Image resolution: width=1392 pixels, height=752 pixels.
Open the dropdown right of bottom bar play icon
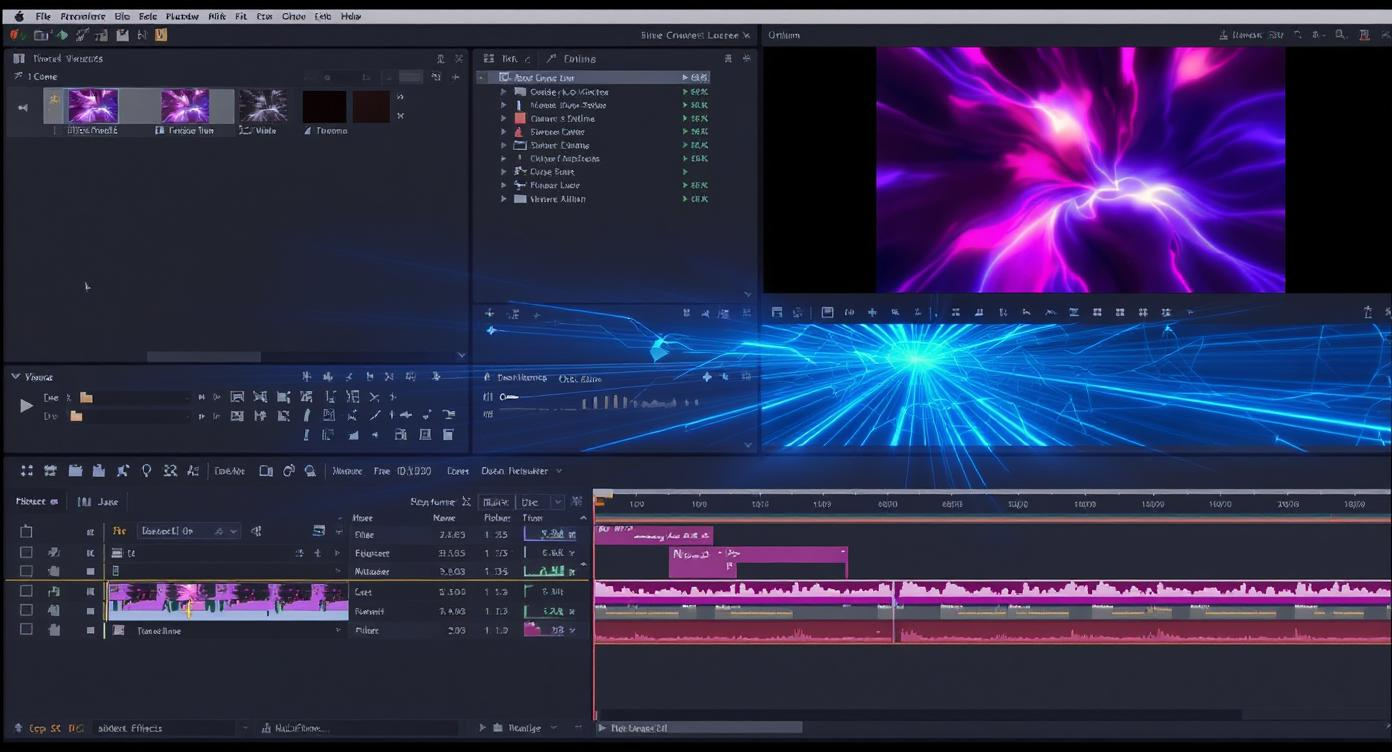pos(553,728)
